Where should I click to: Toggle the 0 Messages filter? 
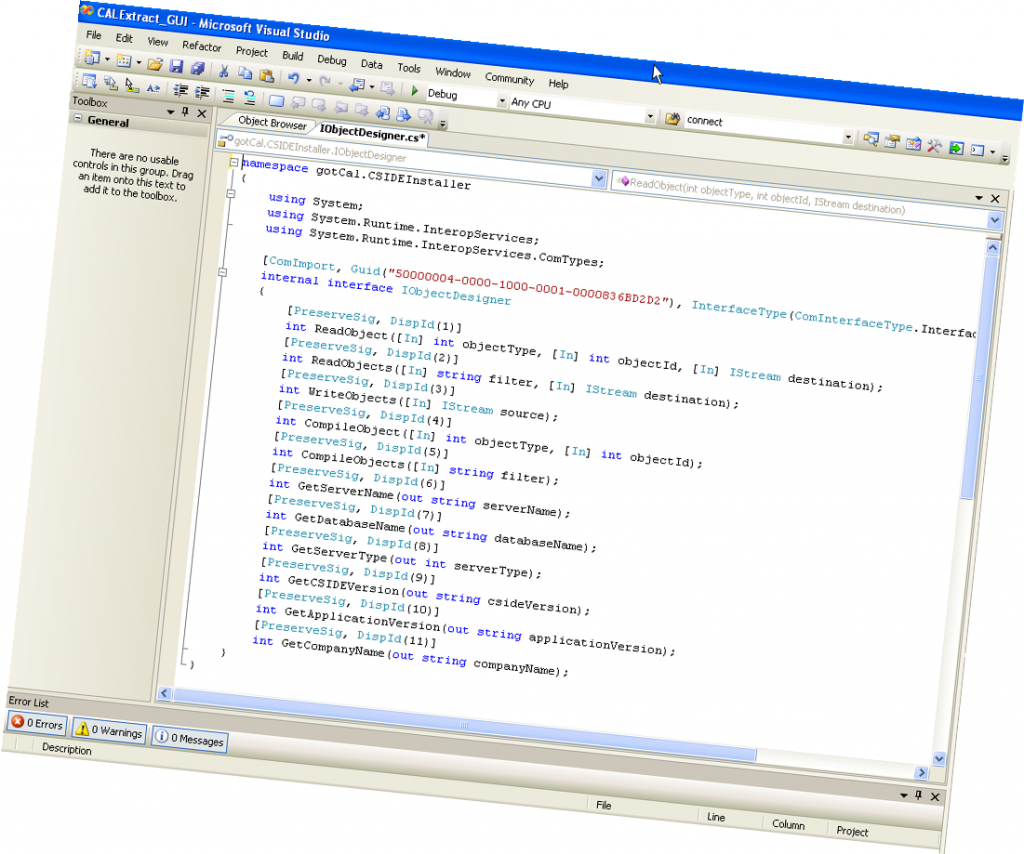tap(188, 740)
